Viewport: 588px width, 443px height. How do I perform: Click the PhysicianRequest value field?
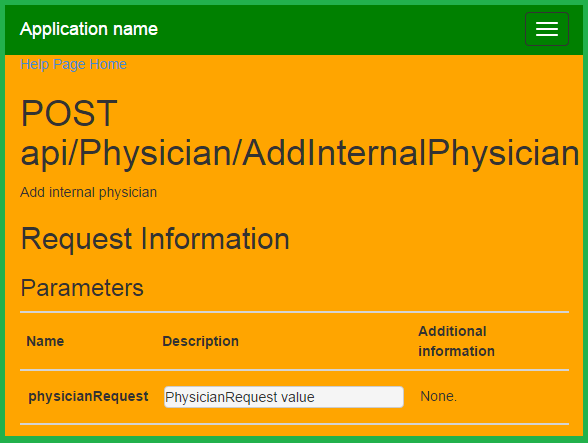pos(284,397)
